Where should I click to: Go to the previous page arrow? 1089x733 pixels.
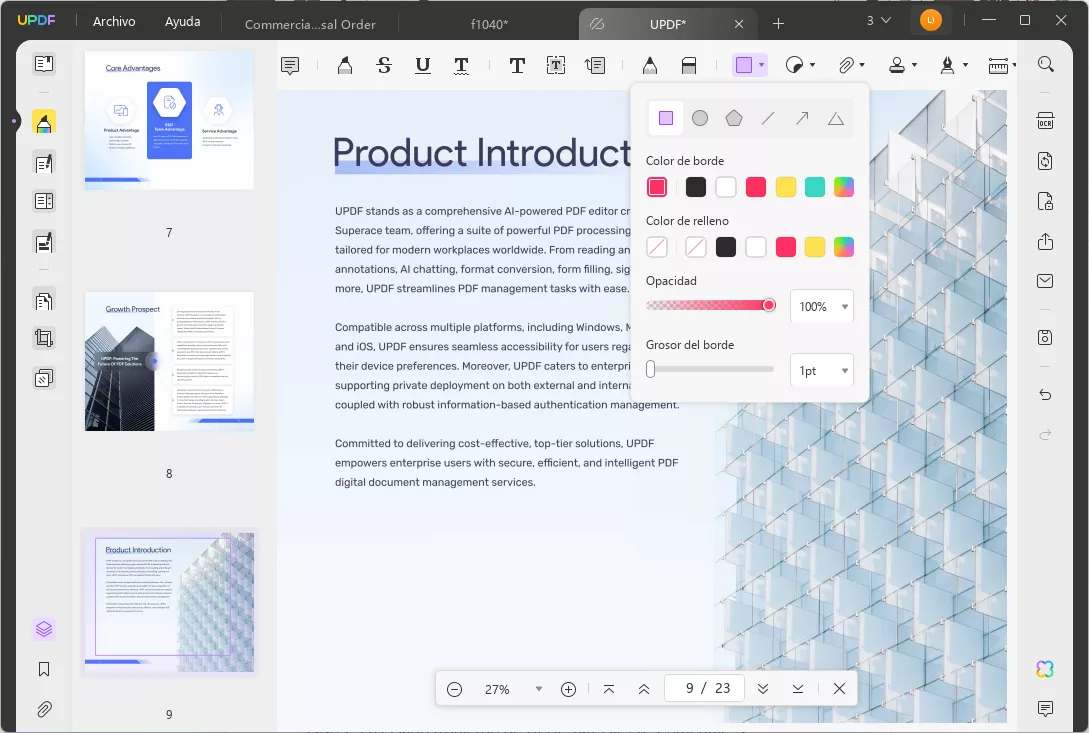tap(644, 689)
